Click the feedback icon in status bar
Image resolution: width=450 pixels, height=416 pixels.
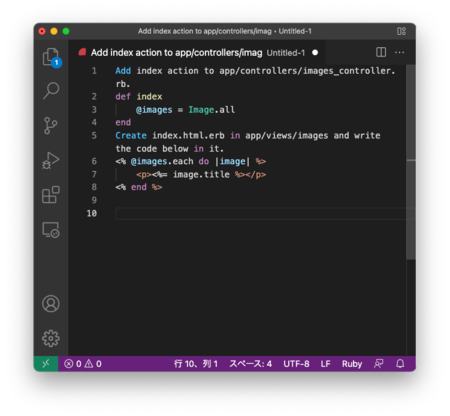[x=379, y=364]
